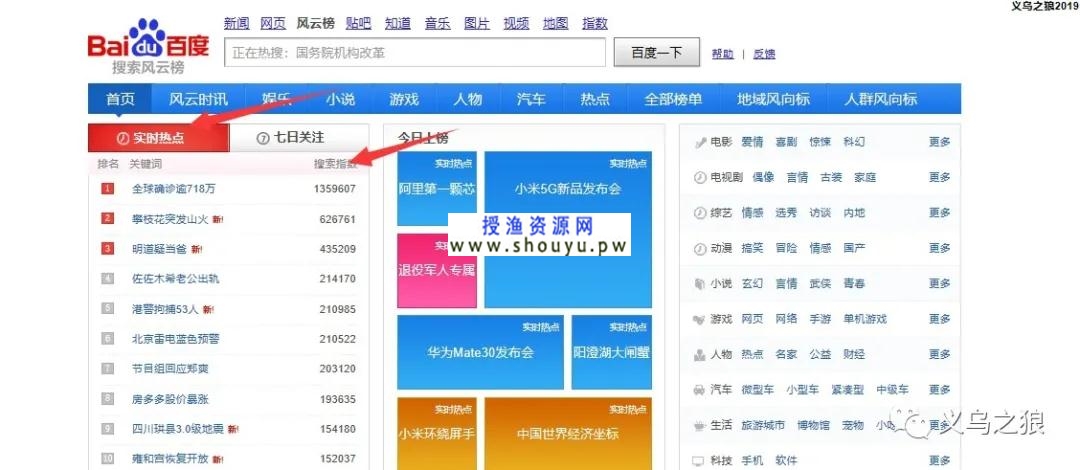Click the 百度一下 search button

656,52
